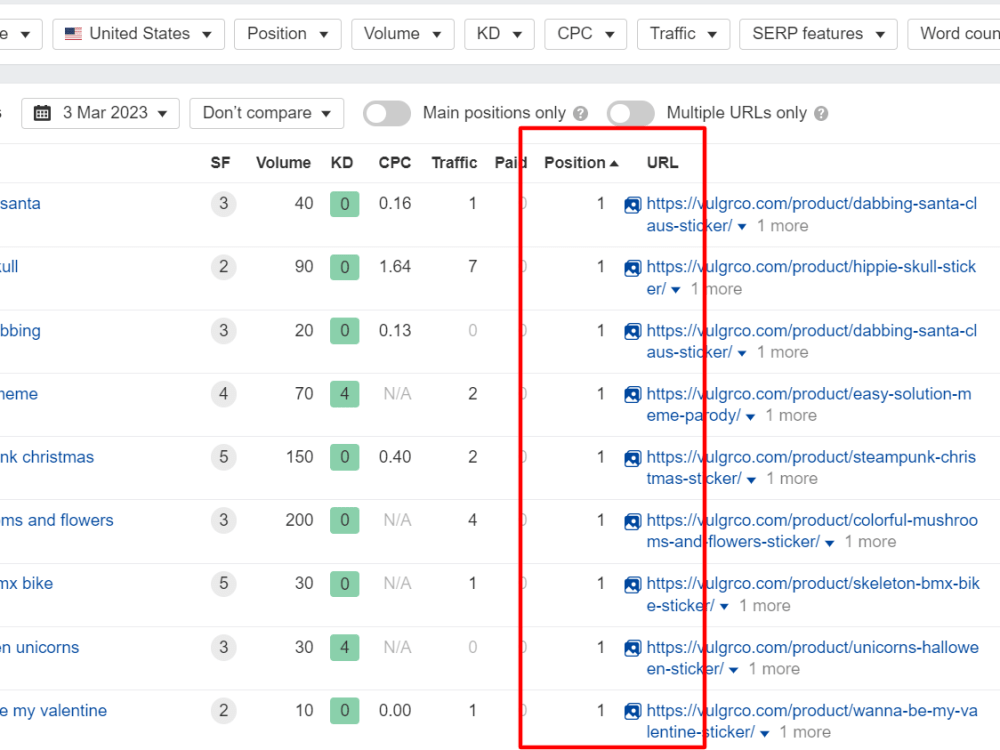Open the steampunk-christmas-sticker product URL

(811, 467)
